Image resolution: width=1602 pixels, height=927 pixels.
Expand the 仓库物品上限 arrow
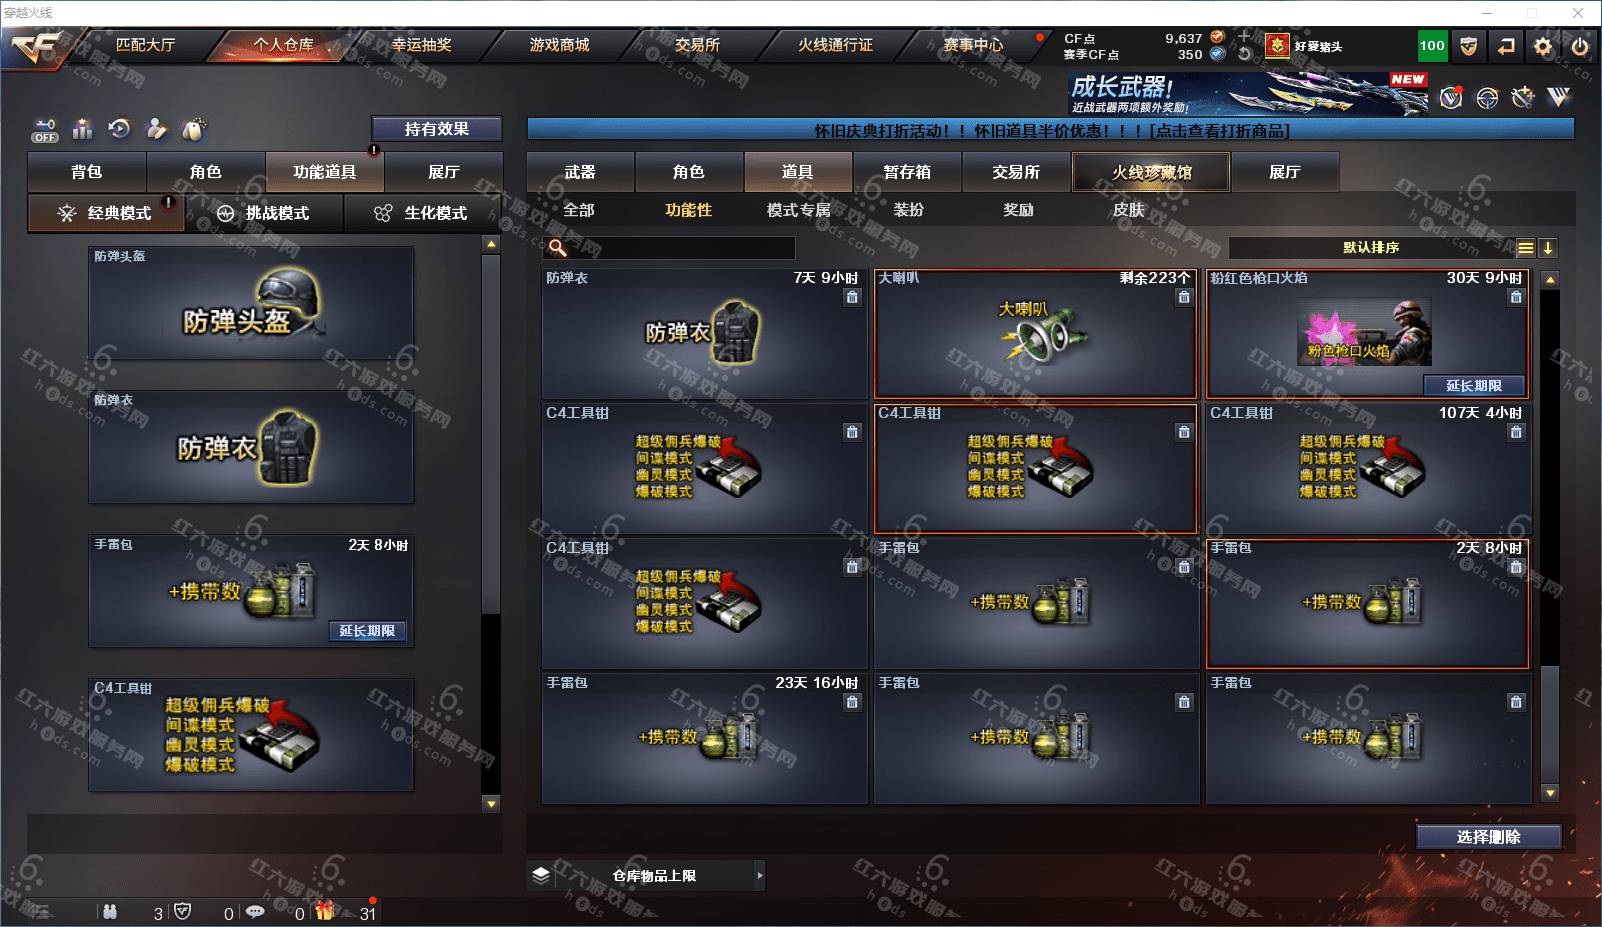click(760, 875)
